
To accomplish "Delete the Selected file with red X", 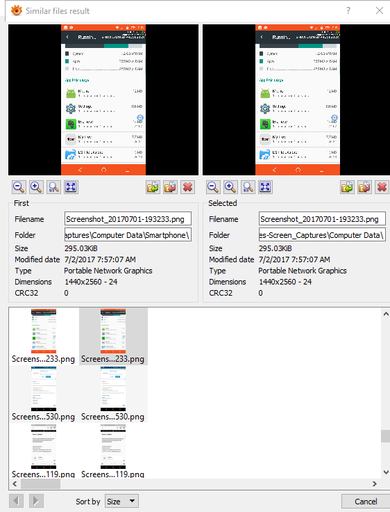I will click(x=382, y=187).
